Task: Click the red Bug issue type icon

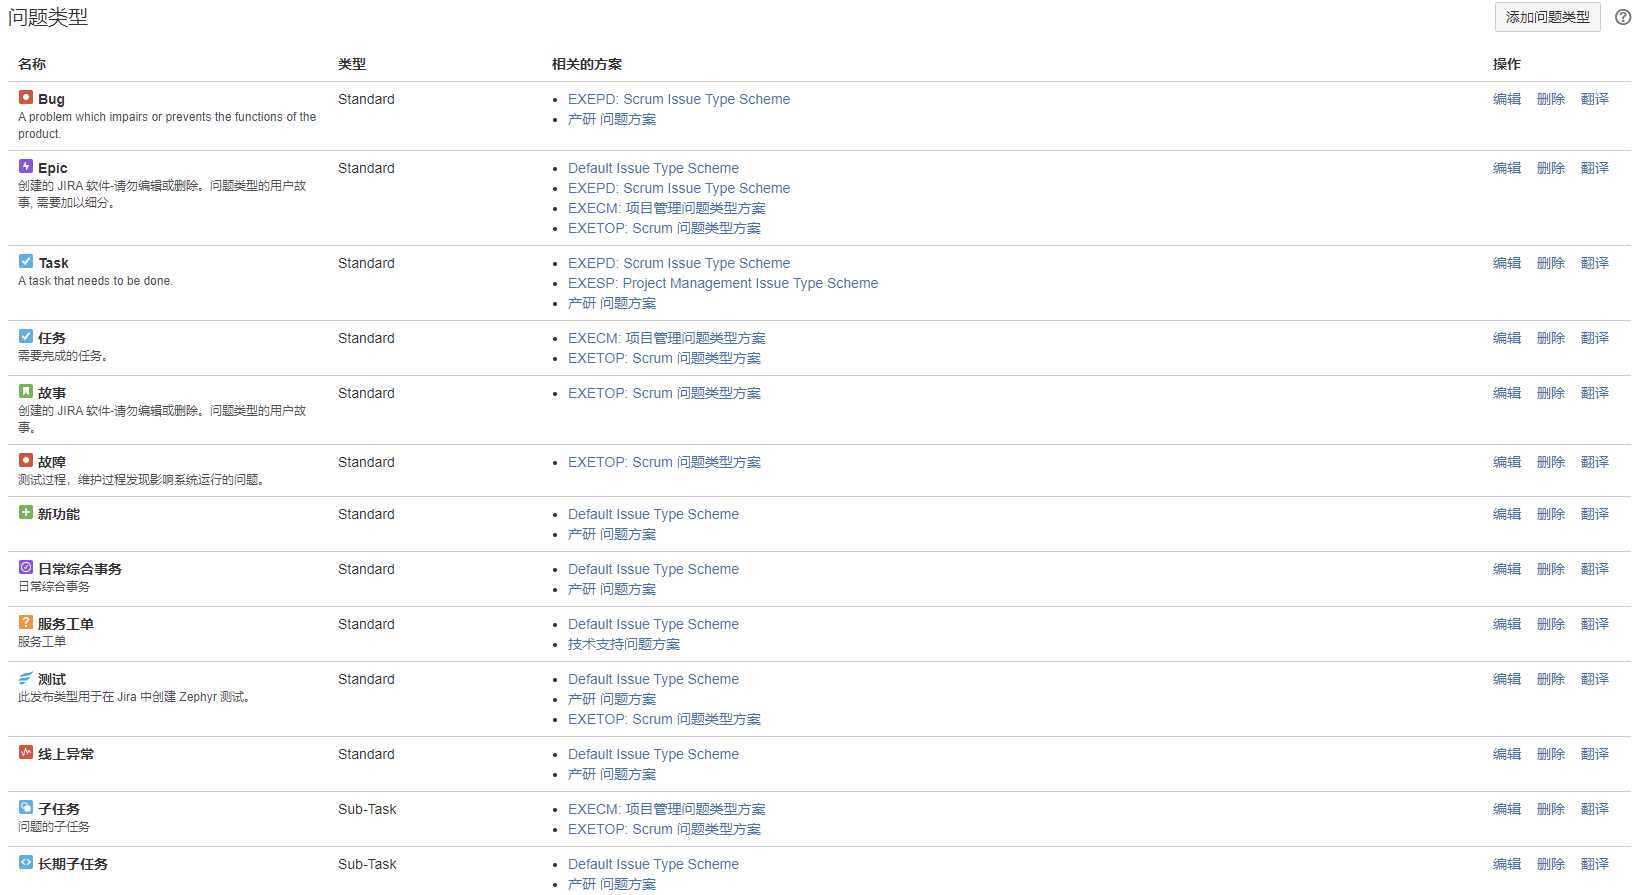Action: pyautogui.click(x=26, y=98)
